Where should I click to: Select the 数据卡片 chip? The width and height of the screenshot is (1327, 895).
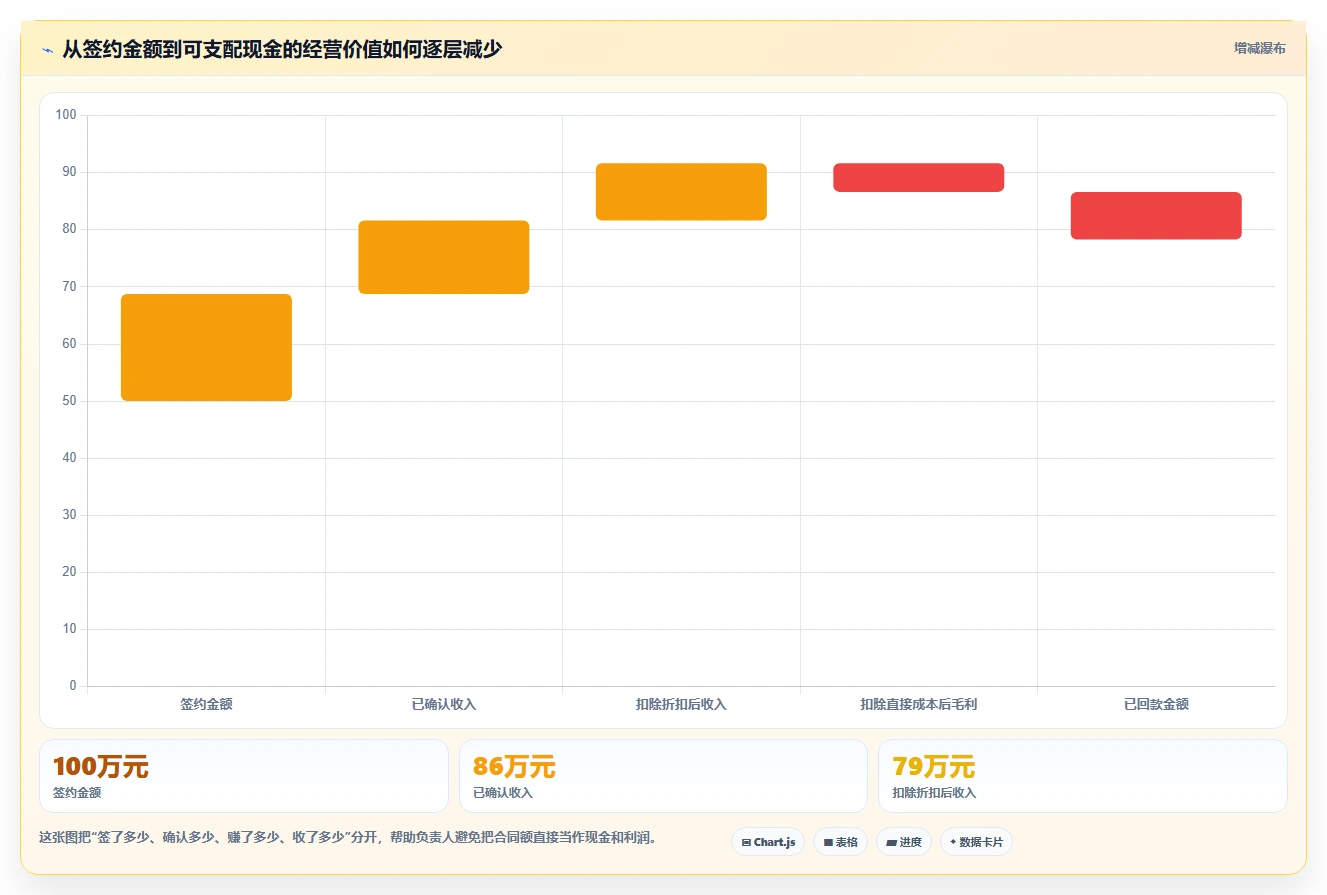point(976,842)
